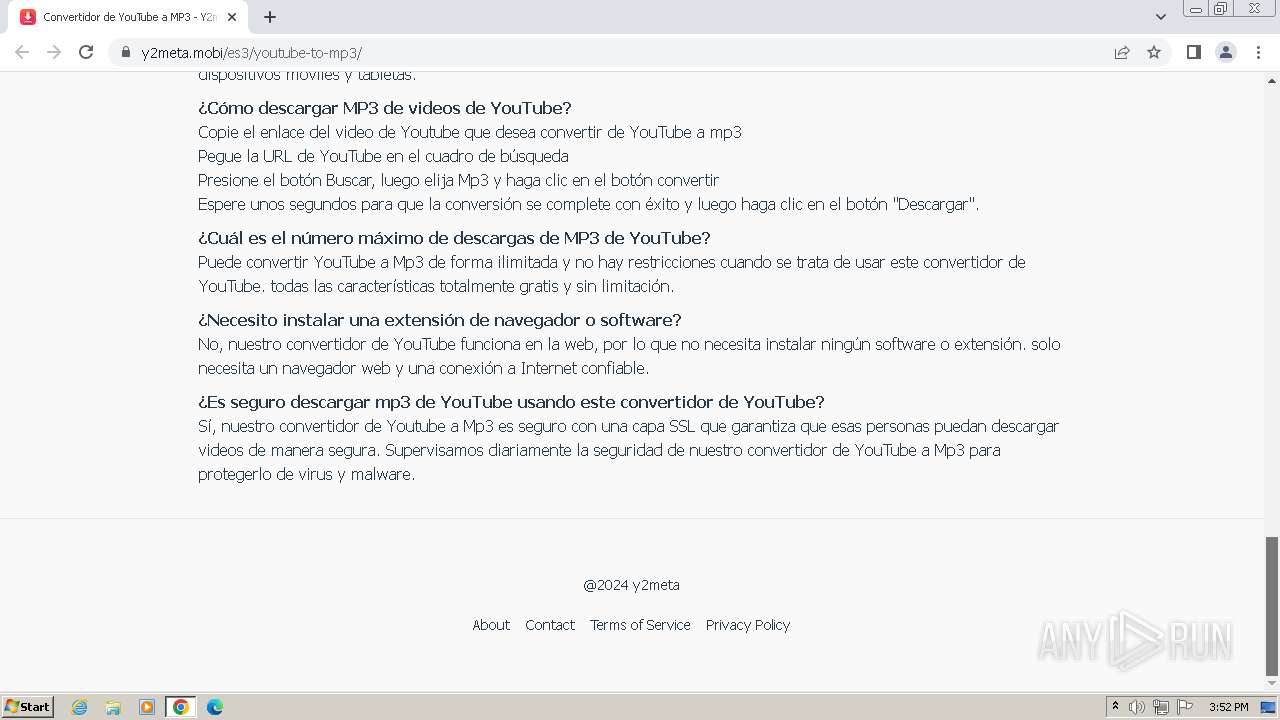The width and height of the screenshot is (1280, 720).
Task: Open the About link in footer
Action: [491, 625]
